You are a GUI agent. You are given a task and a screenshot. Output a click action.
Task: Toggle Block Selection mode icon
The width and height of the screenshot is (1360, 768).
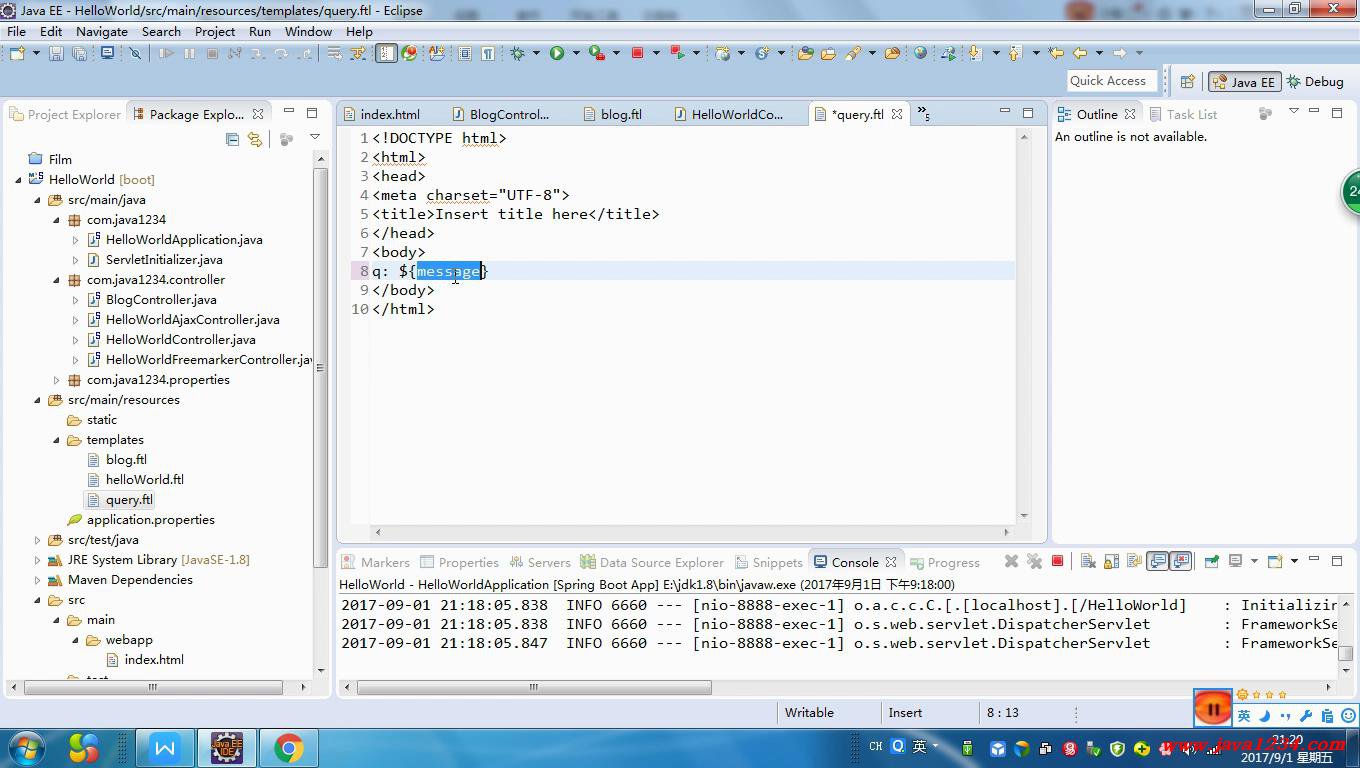tap(465, 53)
